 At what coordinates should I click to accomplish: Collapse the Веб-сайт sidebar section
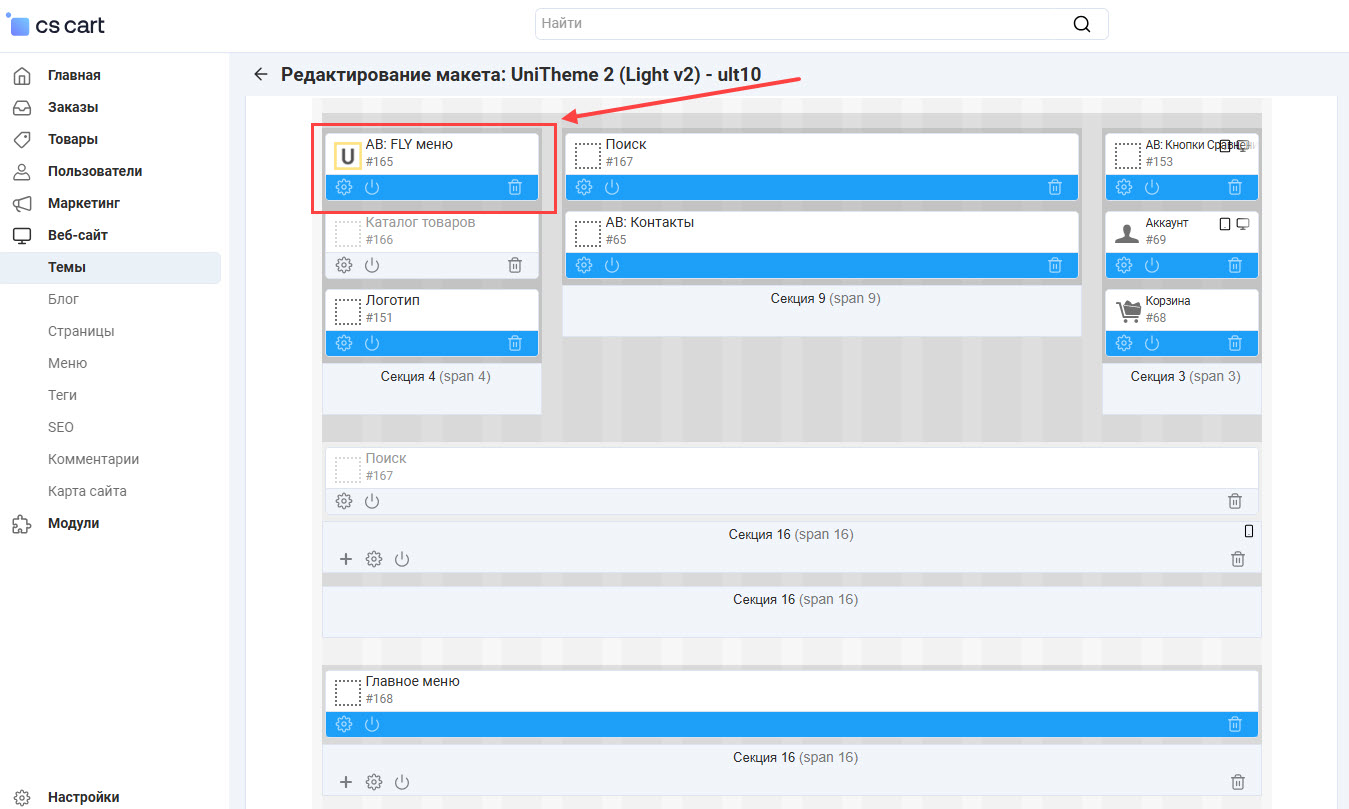(x=77, y=235)
